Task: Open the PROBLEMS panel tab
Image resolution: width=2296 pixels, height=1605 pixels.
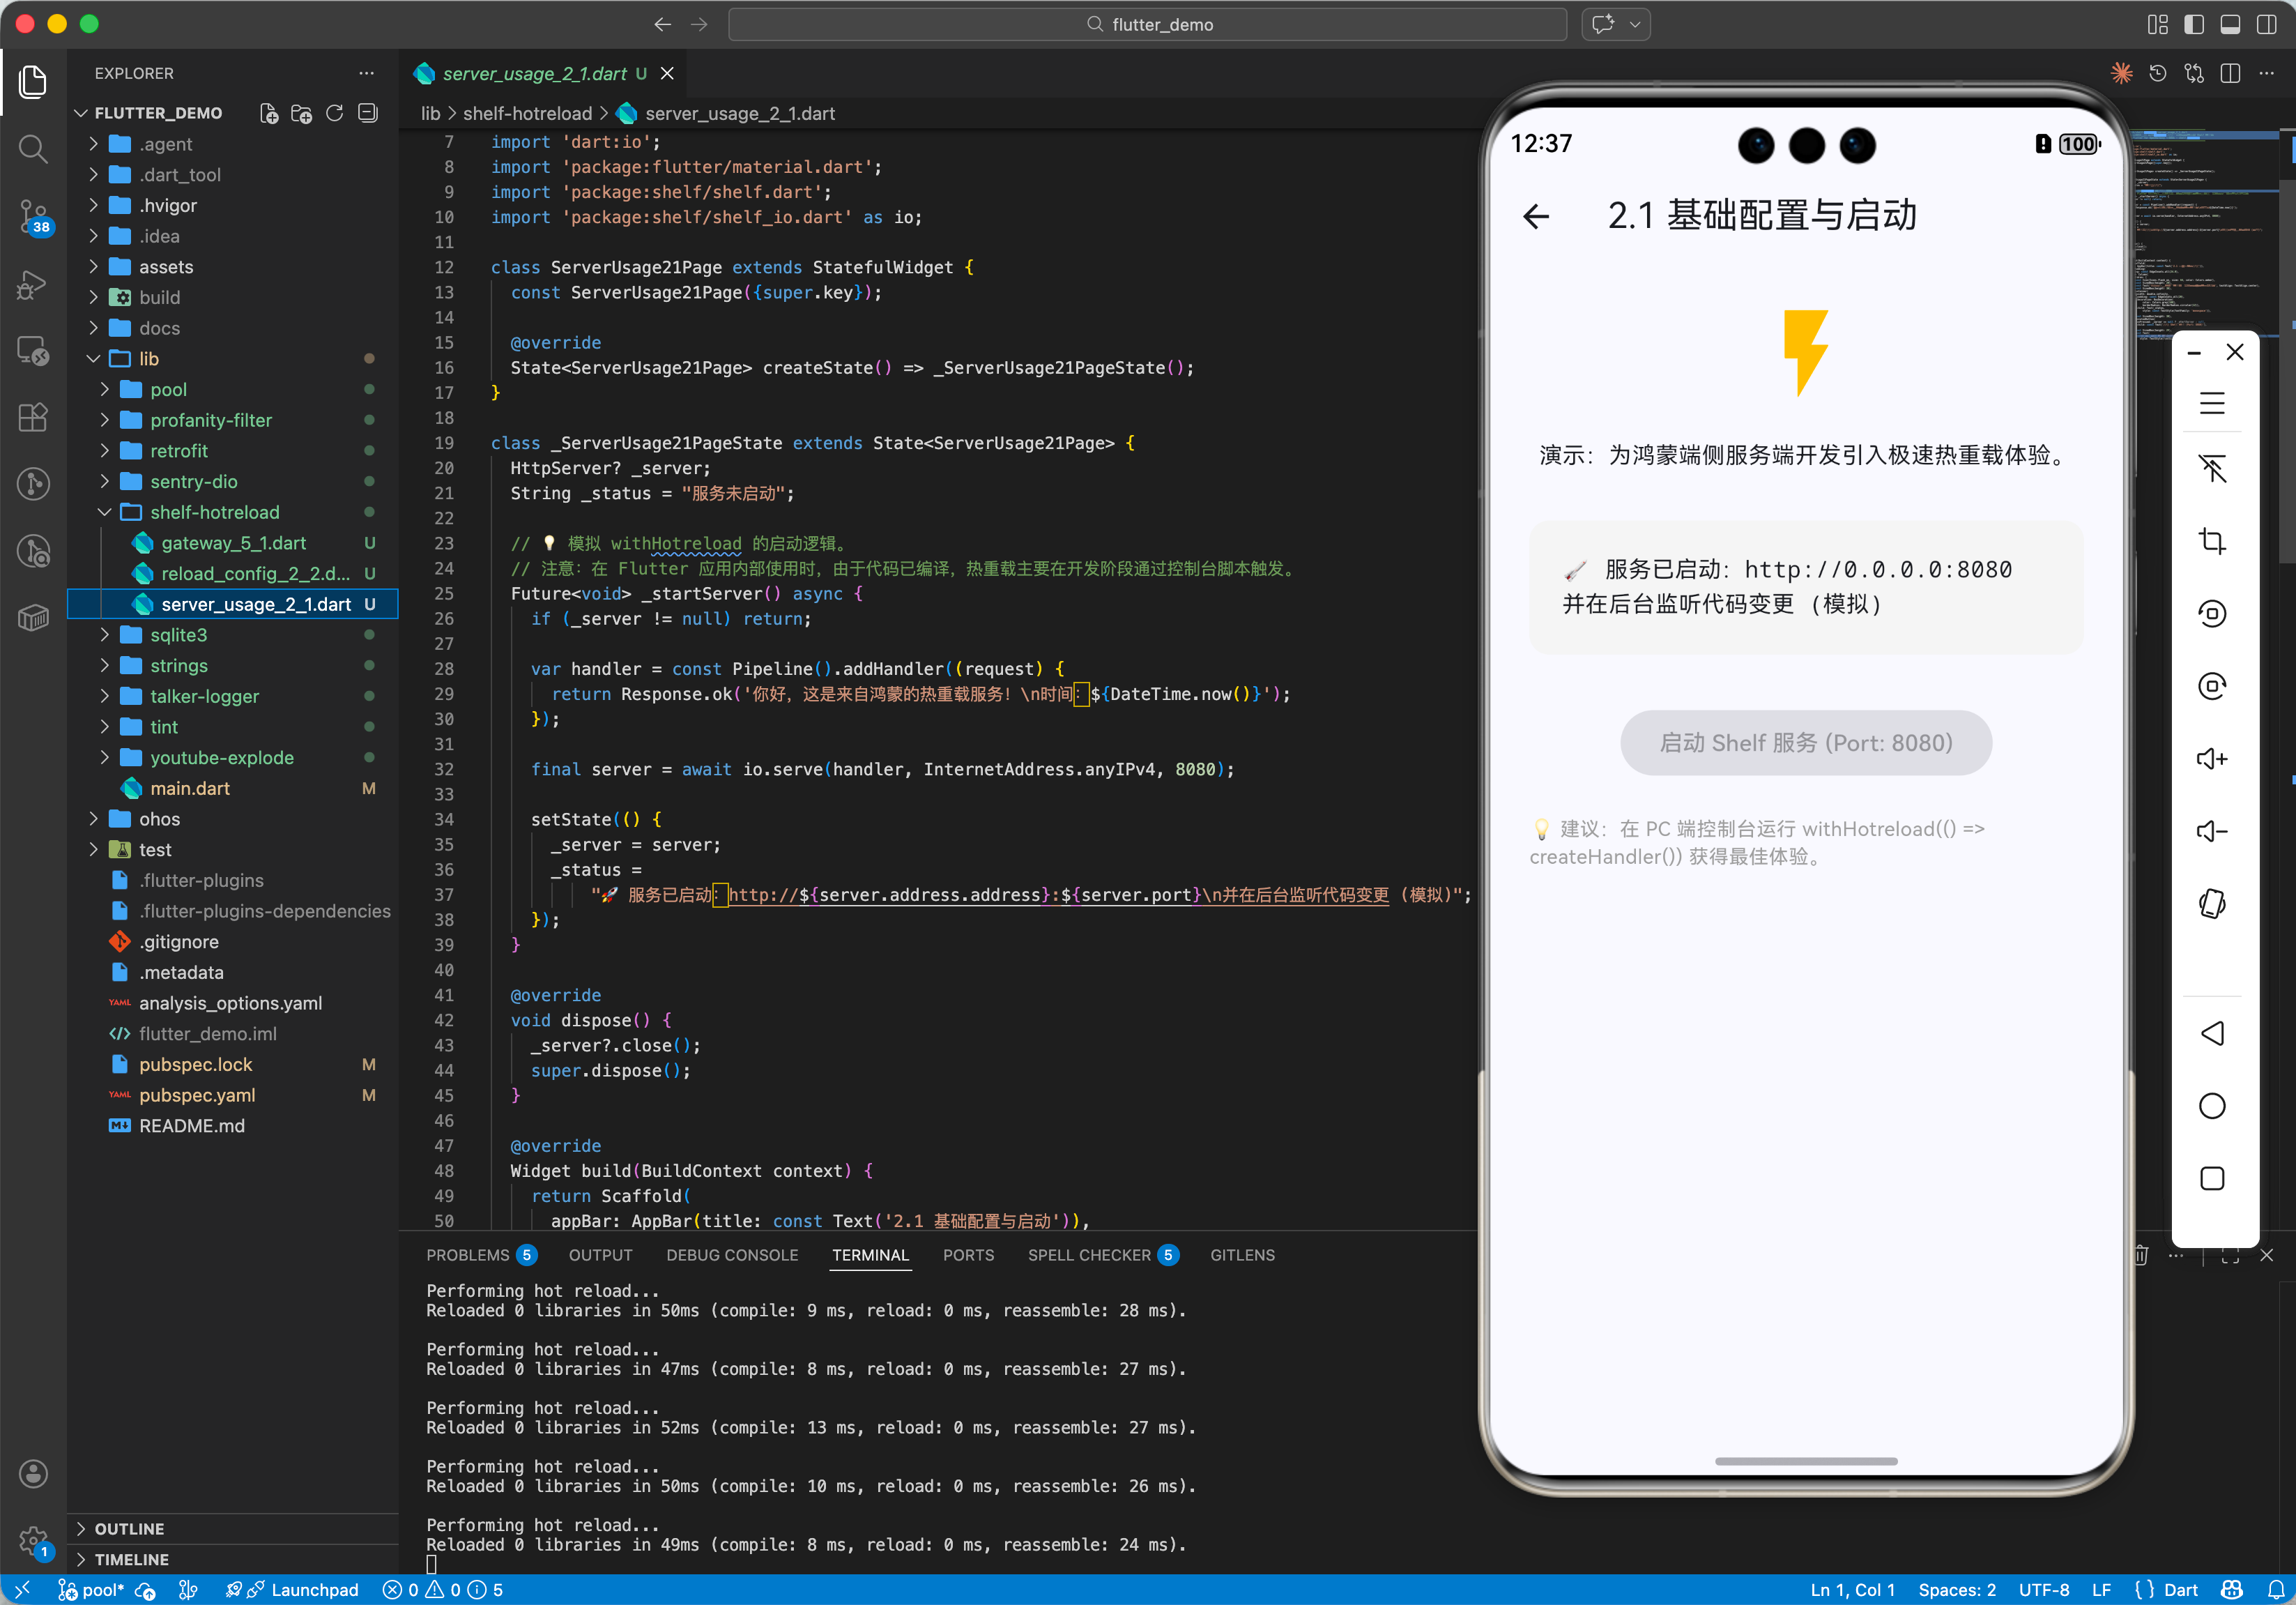Action: point(467,1255)
